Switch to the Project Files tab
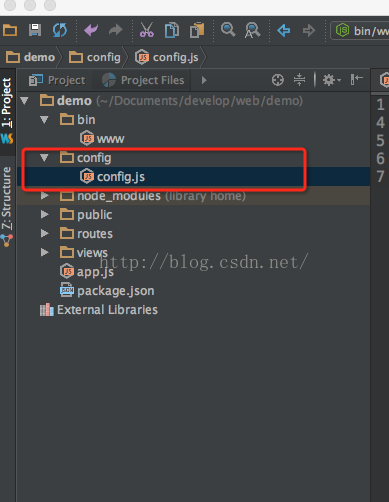 point(143,80)
